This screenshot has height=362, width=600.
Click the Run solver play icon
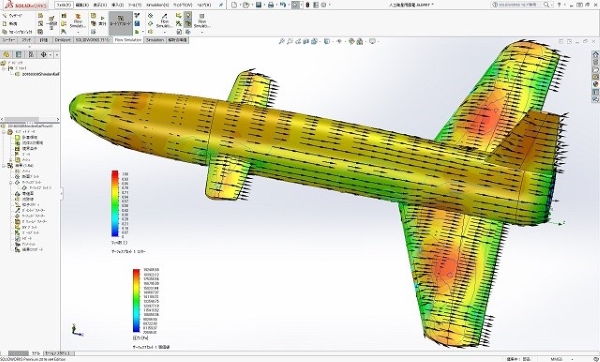pos(102,18)
